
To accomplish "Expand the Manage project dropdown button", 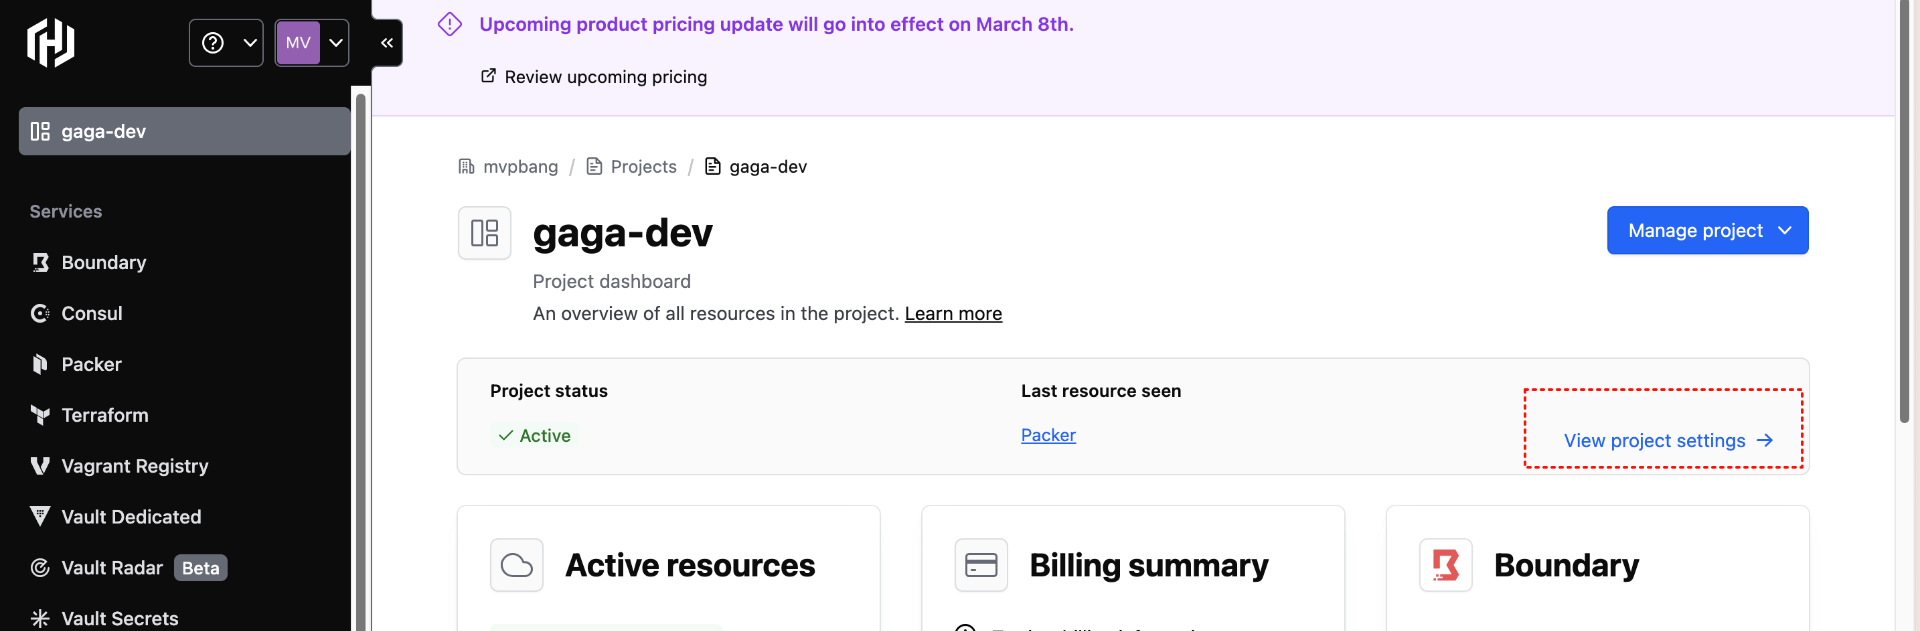I will click(1707, 231).
